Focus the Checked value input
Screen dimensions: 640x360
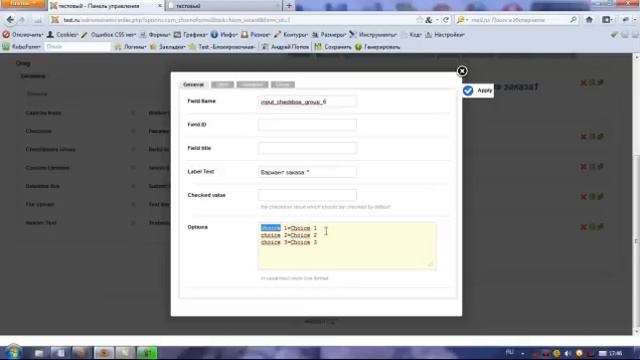pos(307,195)
